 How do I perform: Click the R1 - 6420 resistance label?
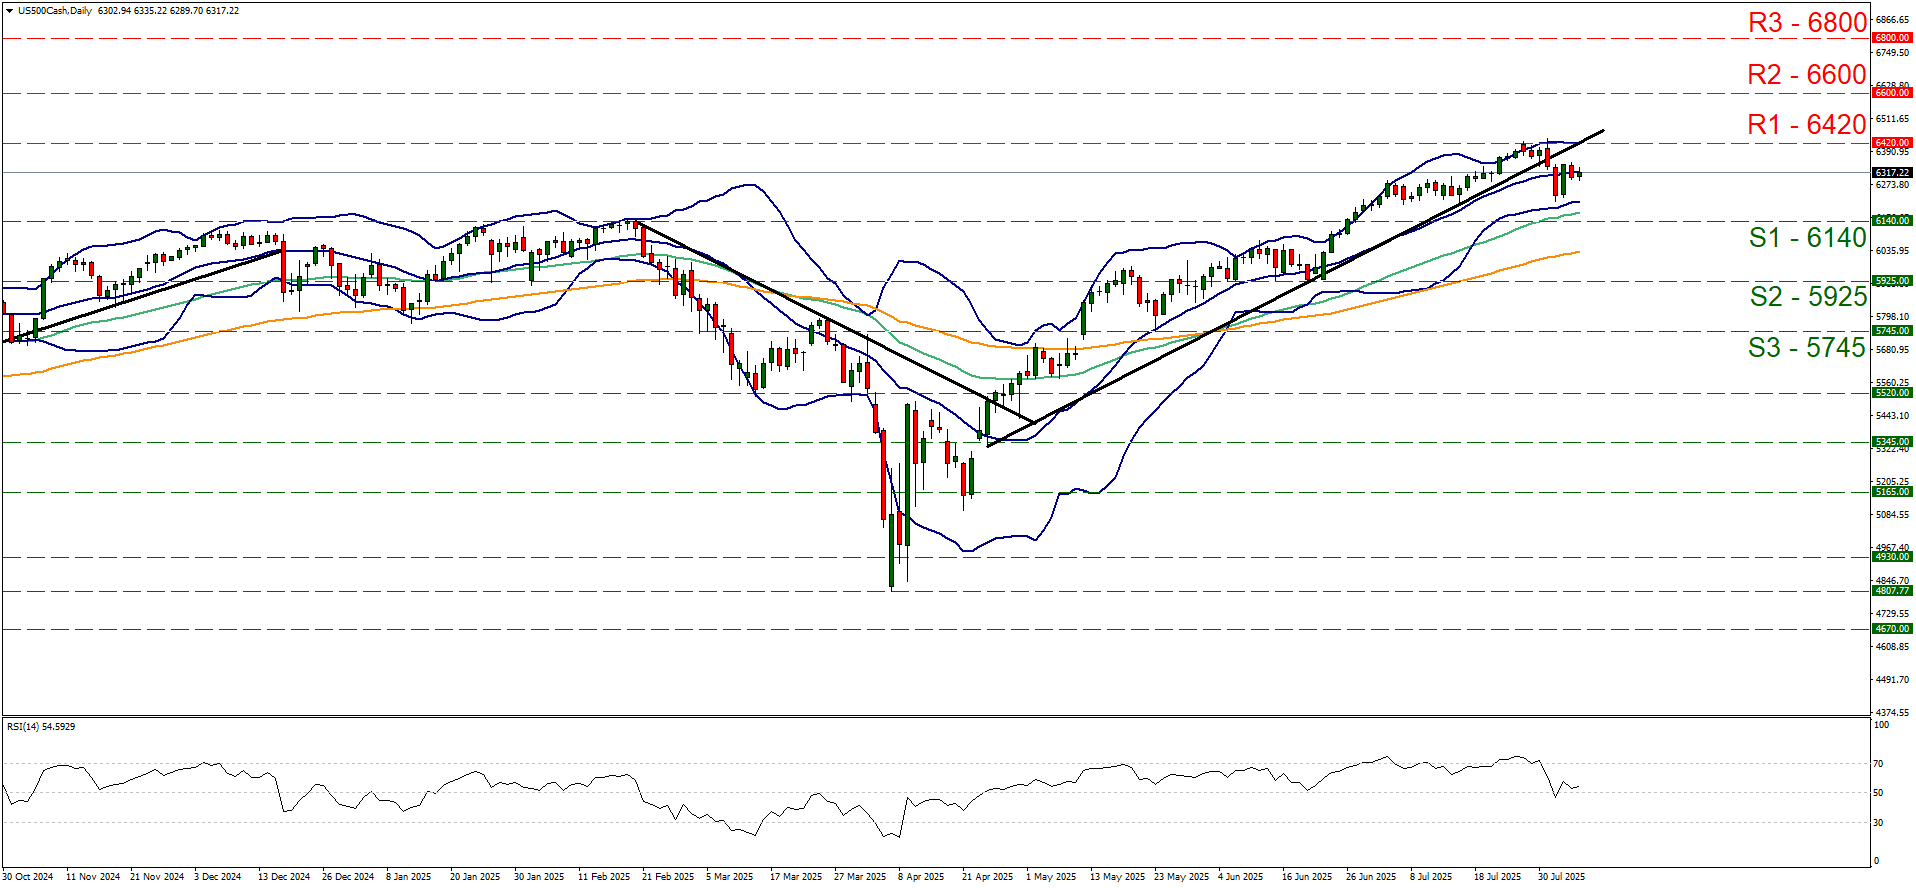tap(1806, 125)
